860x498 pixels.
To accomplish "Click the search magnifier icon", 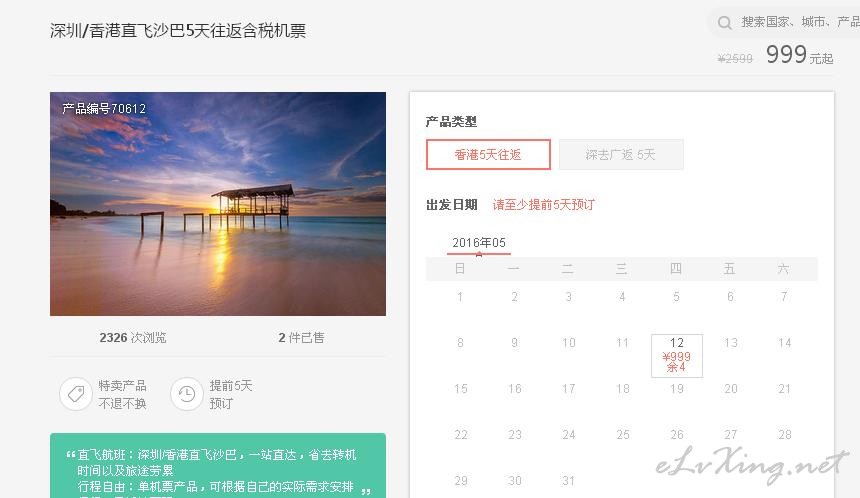I will [x=725, y=22].
